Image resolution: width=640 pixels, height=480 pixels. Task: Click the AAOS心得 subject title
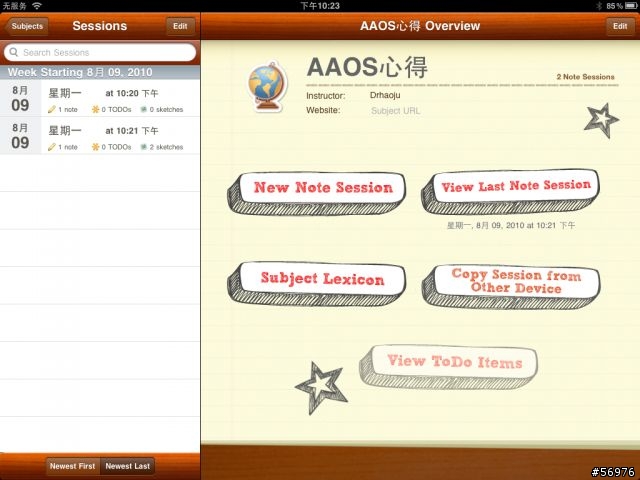(x=367, y=68)
